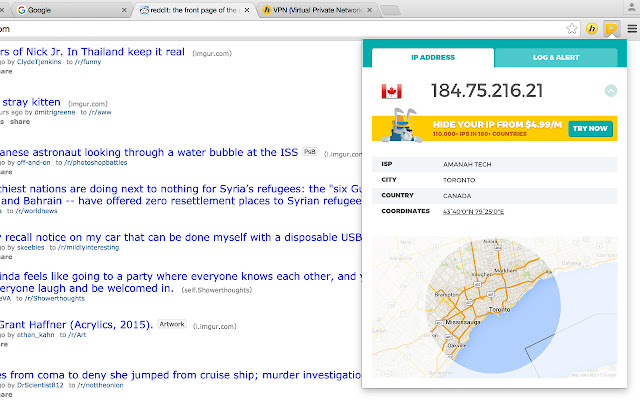Open the party shower thought post

click(x=180, y=282)
